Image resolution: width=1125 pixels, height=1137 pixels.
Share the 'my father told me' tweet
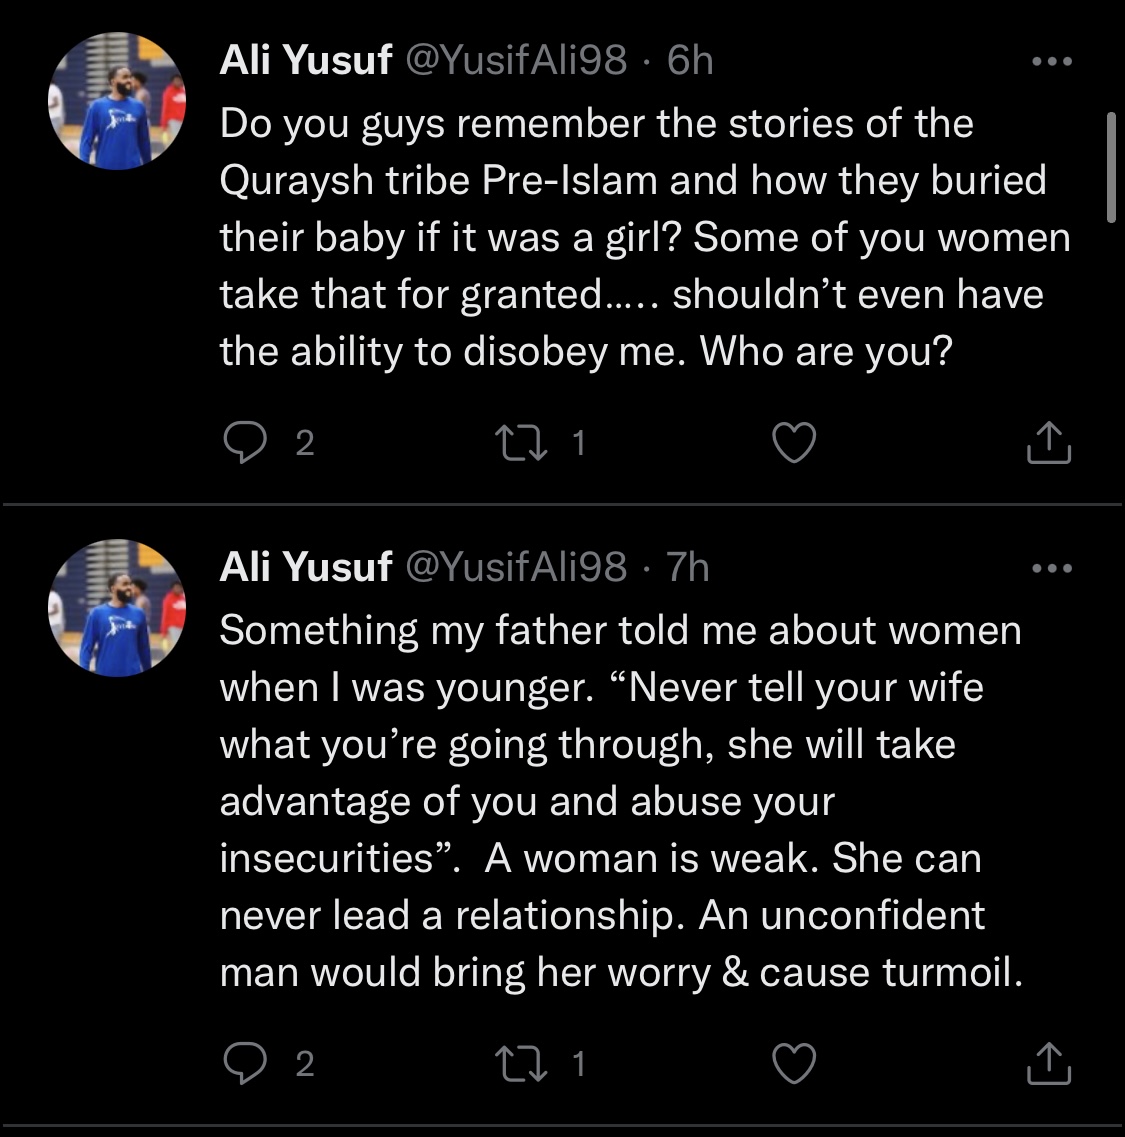click(x=1049, y=1063)
